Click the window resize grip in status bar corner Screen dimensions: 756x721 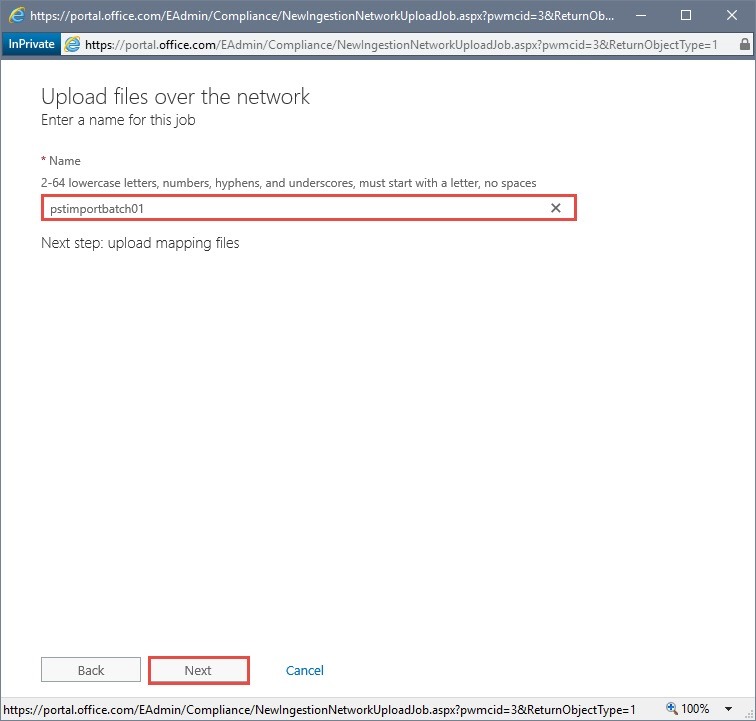(x=749, y=714)
